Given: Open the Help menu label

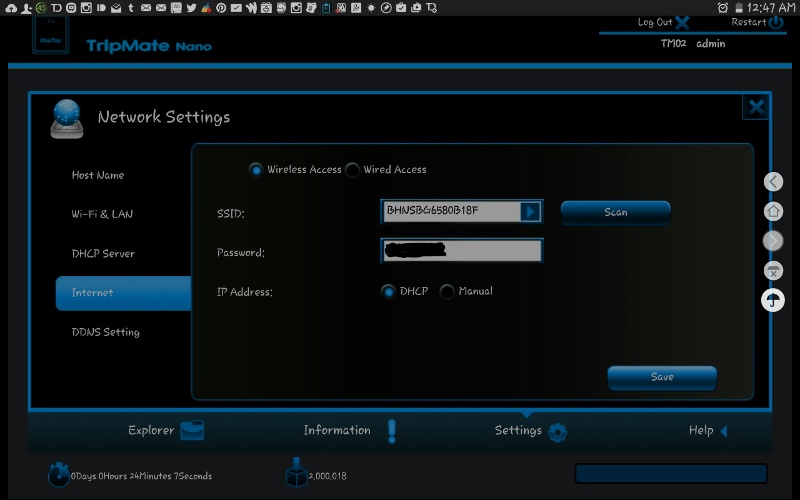Looking at the screenshot, I should point(701,431).
